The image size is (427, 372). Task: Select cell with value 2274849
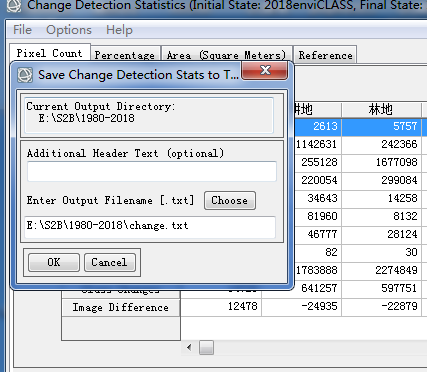[x=381, y=270]
